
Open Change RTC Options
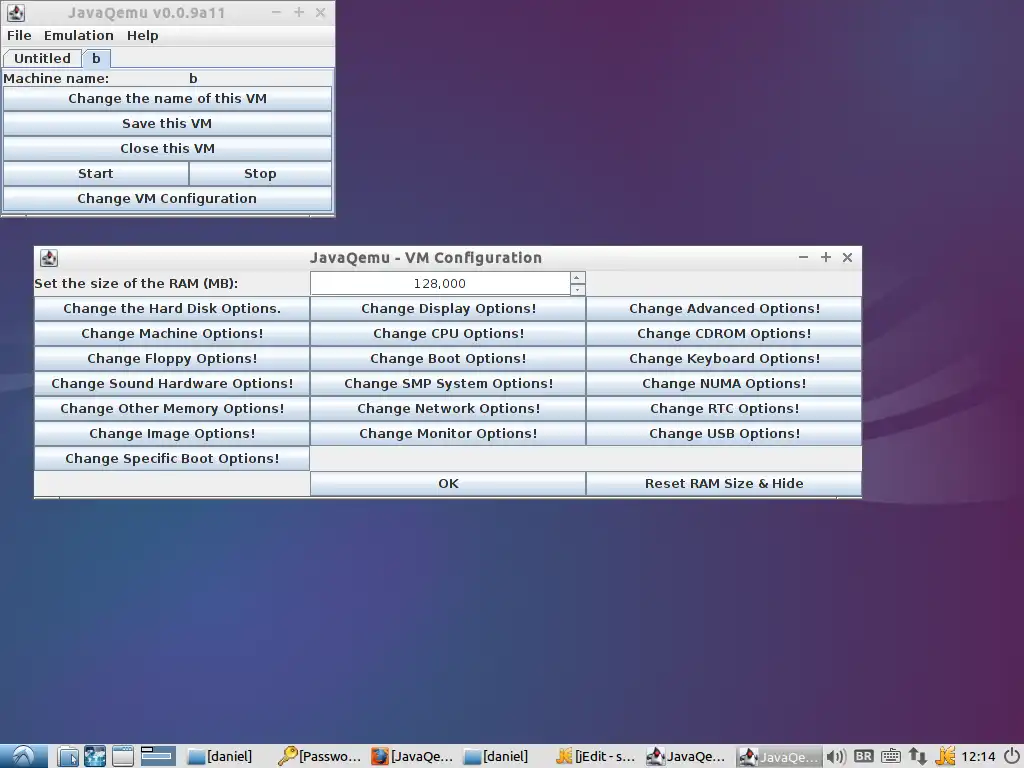(724, 408)
